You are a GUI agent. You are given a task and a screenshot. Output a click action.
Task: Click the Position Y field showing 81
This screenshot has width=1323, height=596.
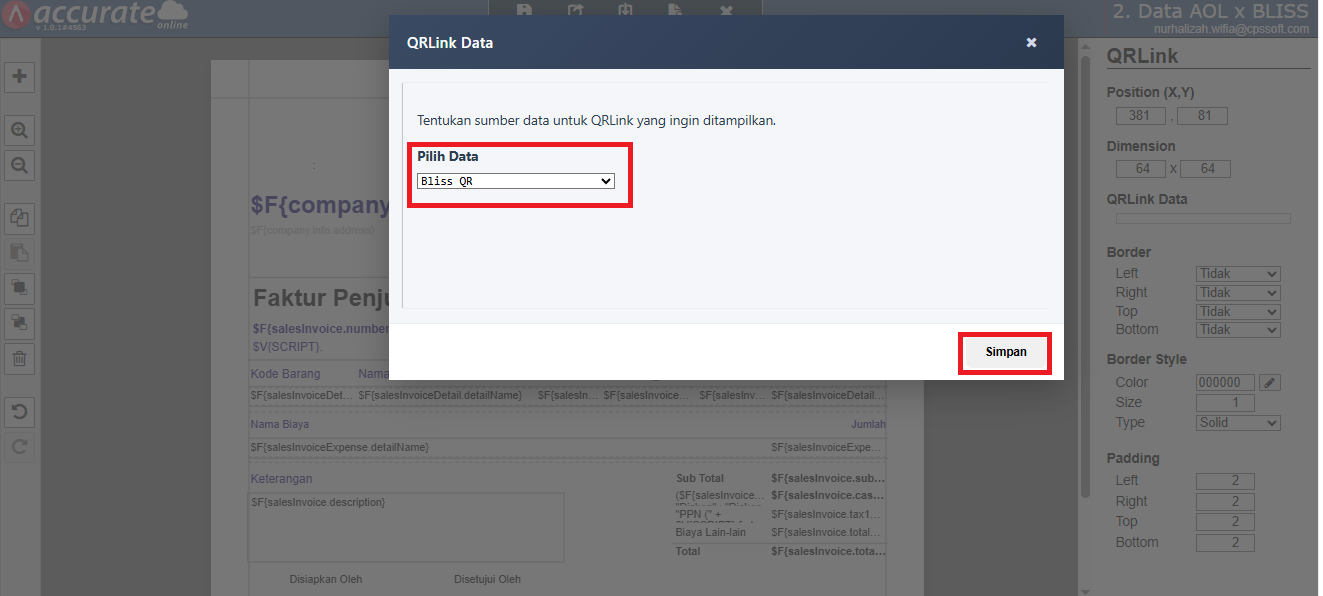tap(1203, 116)
